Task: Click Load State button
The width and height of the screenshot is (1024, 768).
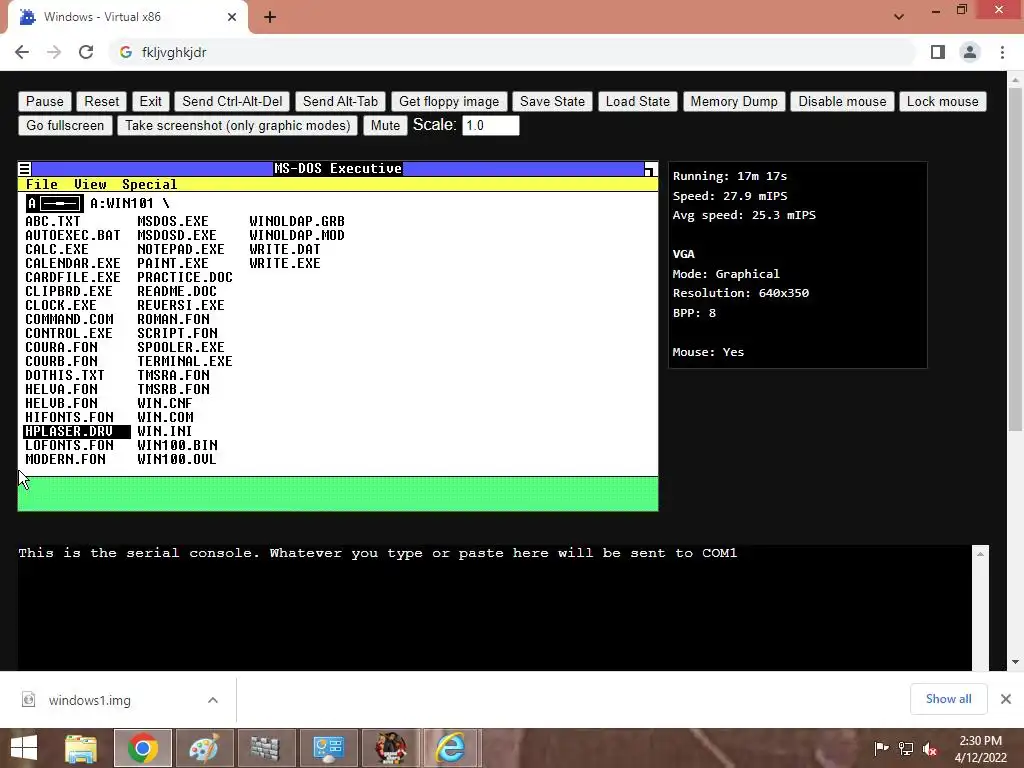Action: tap(637, 102)
